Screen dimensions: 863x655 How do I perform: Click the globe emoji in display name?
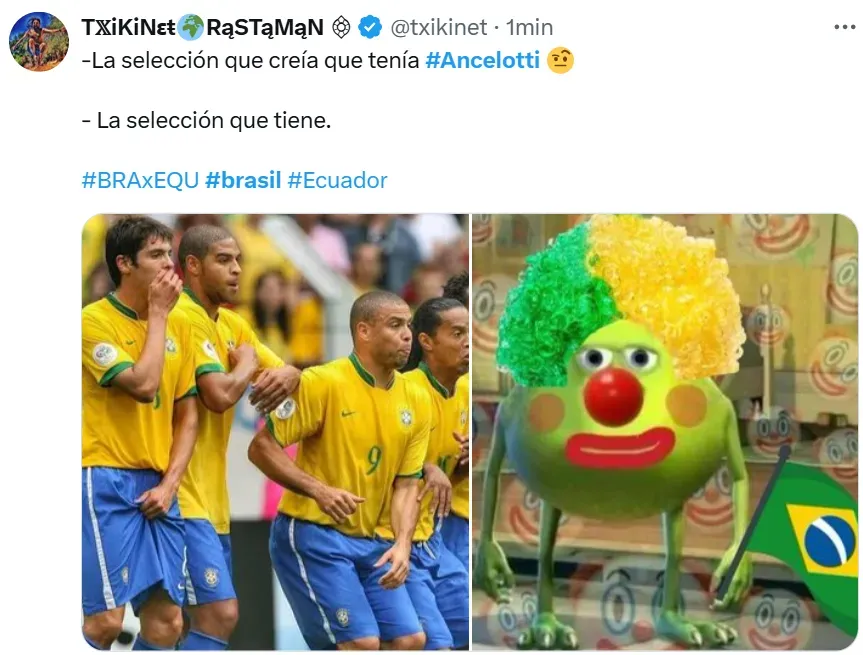click(x=190, y=27)
